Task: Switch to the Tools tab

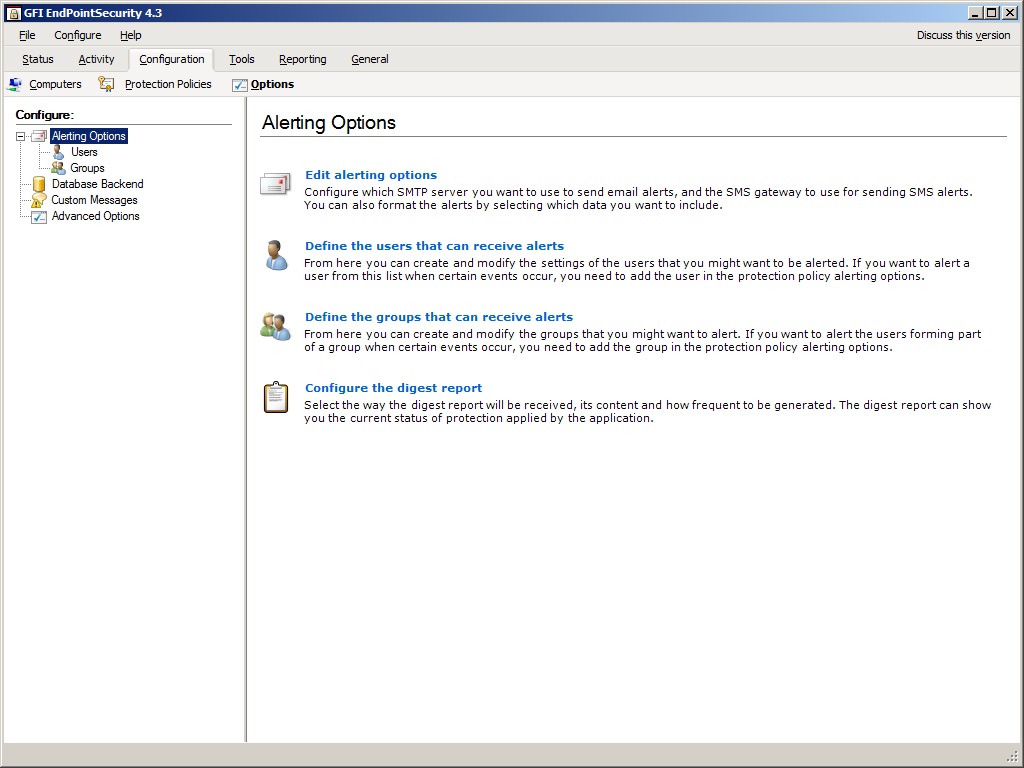Action: coord(242,59)
